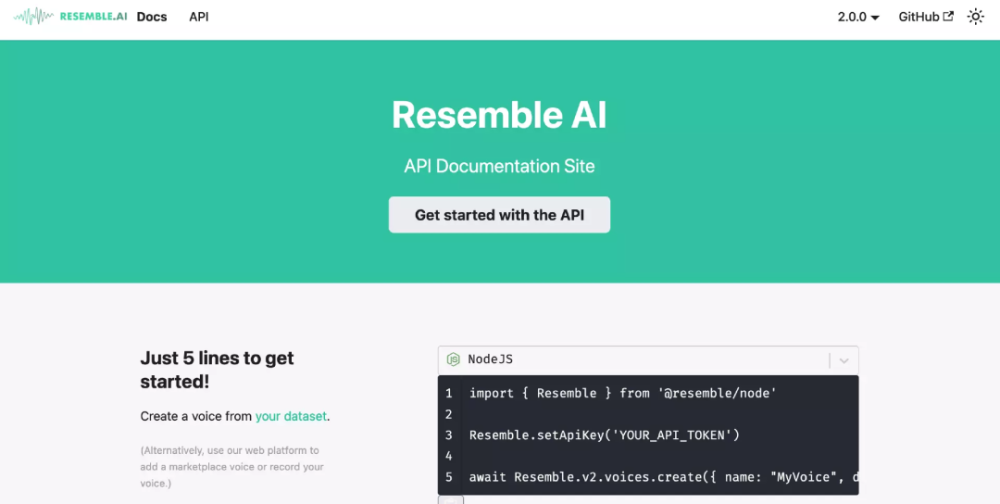Click code line importing from '@resemble/node'
The width and height of the screenshot is (1000, 504).
(622, 394)
